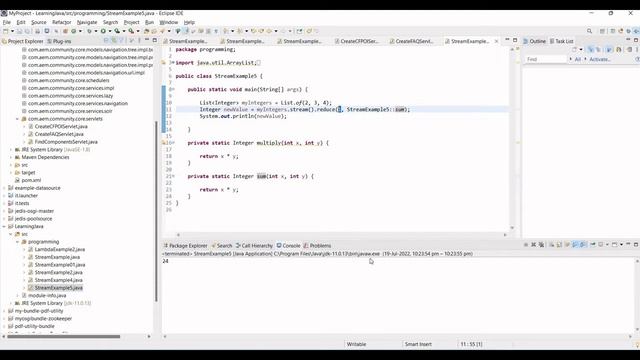Screen dimensions: 640x360
Task: Click the Remove Launch icon in Console toolbar
Action: coord(533,244)
